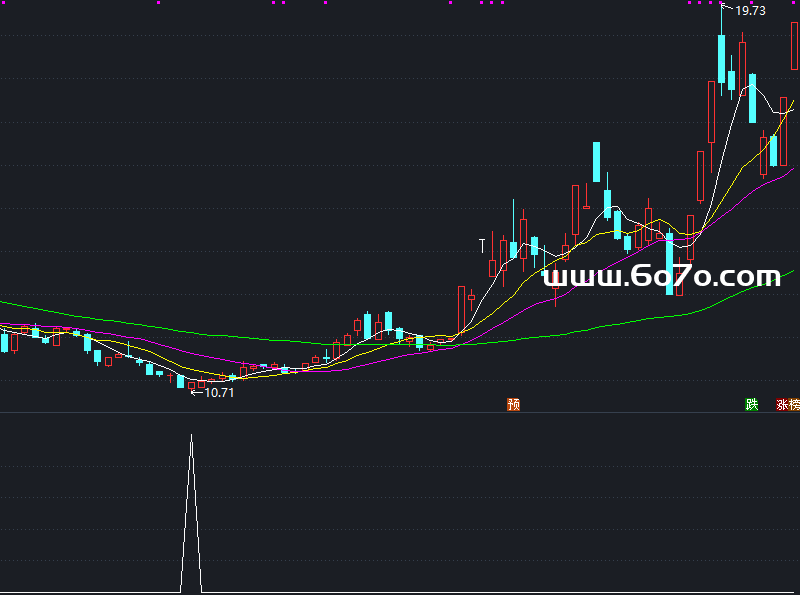Click the divider above the indicator panel

tap(400, 412)
